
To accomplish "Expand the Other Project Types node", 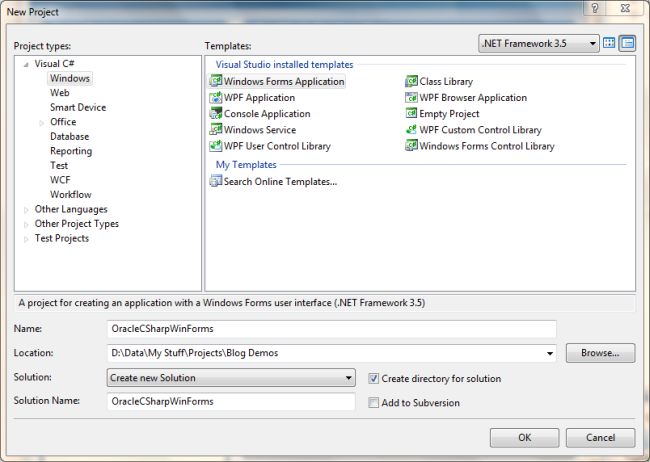I will (26, 224).
